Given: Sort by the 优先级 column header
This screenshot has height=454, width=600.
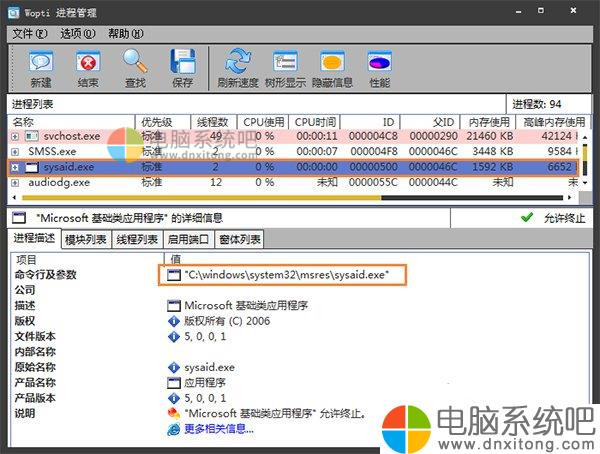Looking at the screenshot, I should coord(163,122).
